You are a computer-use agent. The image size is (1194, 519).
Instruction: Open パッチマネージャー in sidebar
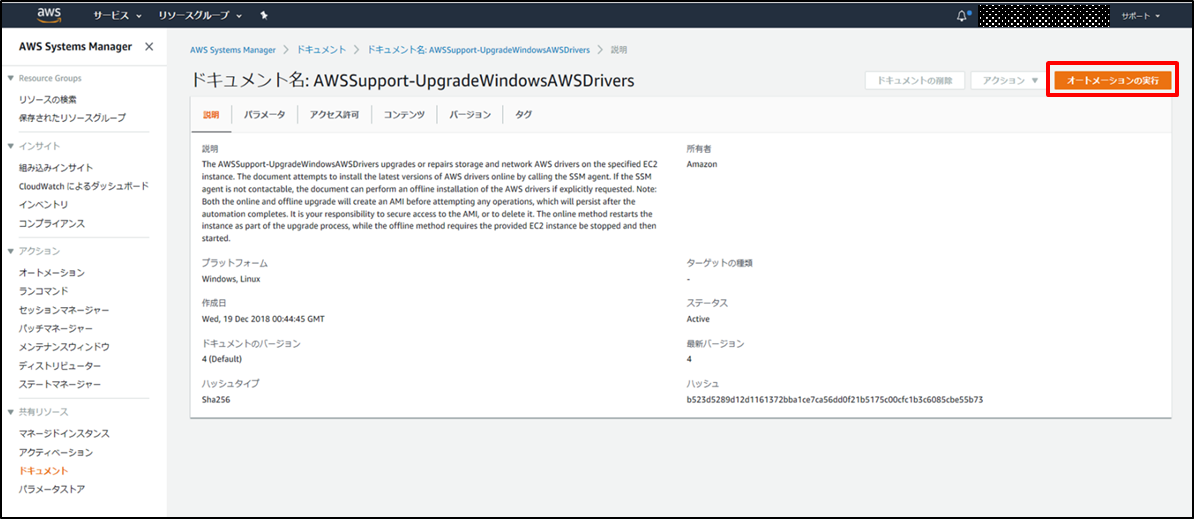(56, 328)
